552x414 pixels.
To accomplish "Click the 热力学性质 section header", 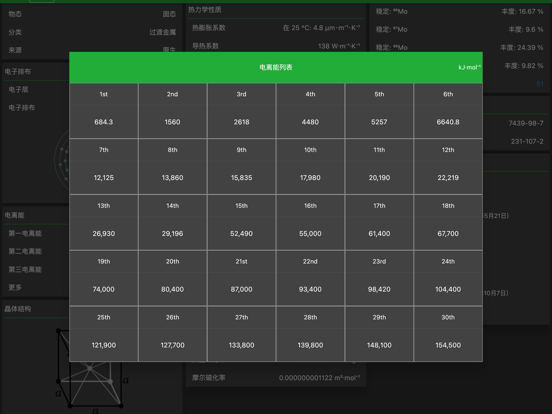I will (205, 10).
